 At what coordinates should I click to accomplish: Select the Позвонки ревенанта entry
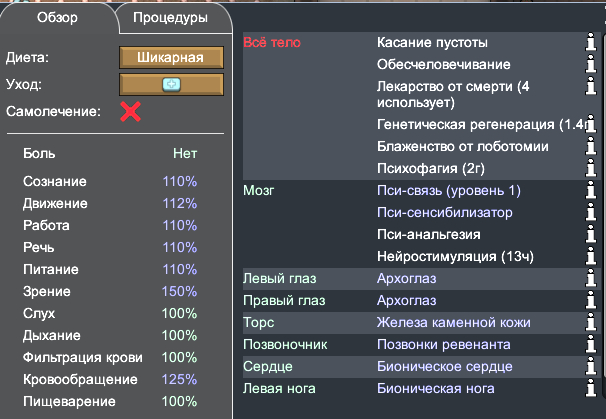(444, 344)
